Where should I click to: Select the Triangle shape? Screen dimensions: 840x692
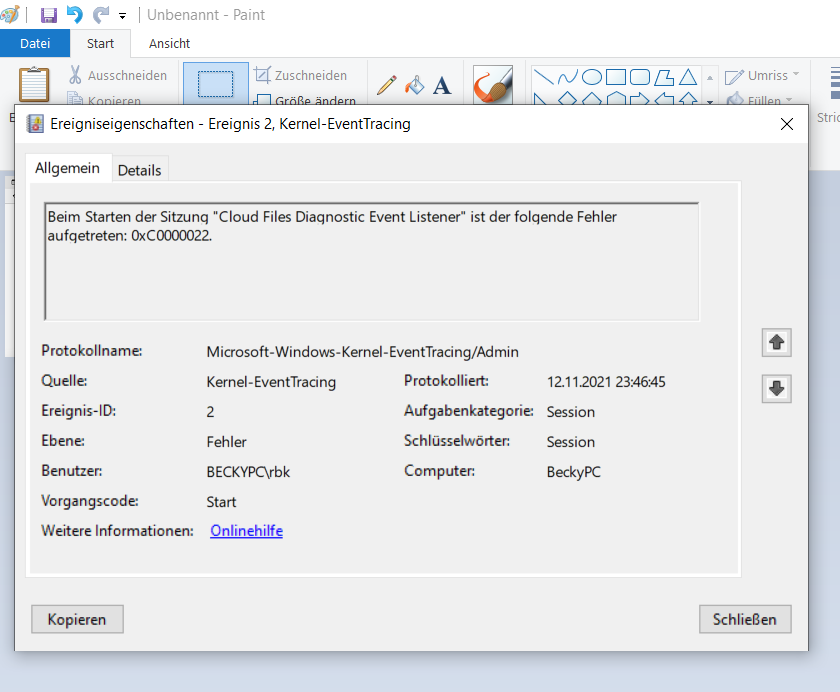pyautogui.click(x=688, y=77)
